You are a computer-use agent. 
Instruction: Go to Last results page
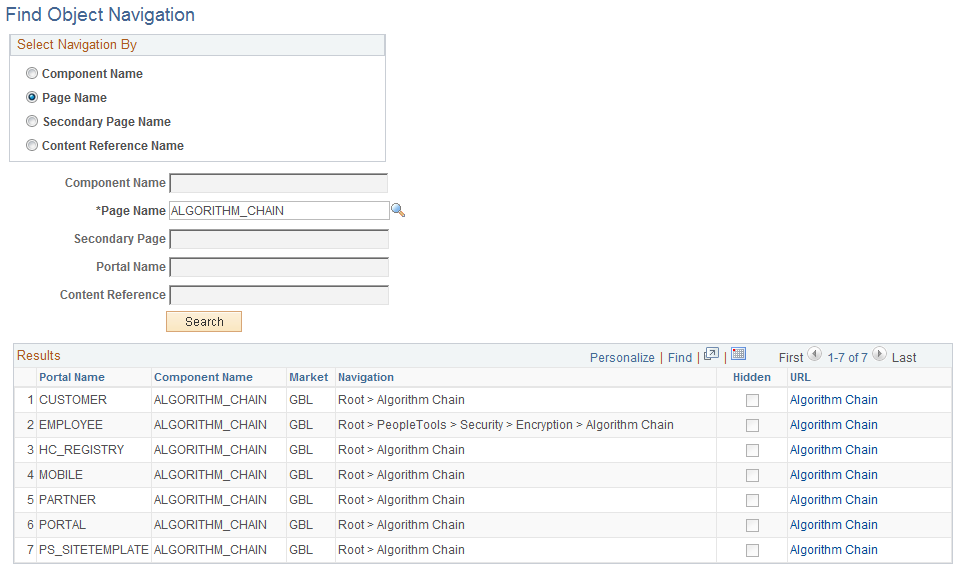click(904, 358)
